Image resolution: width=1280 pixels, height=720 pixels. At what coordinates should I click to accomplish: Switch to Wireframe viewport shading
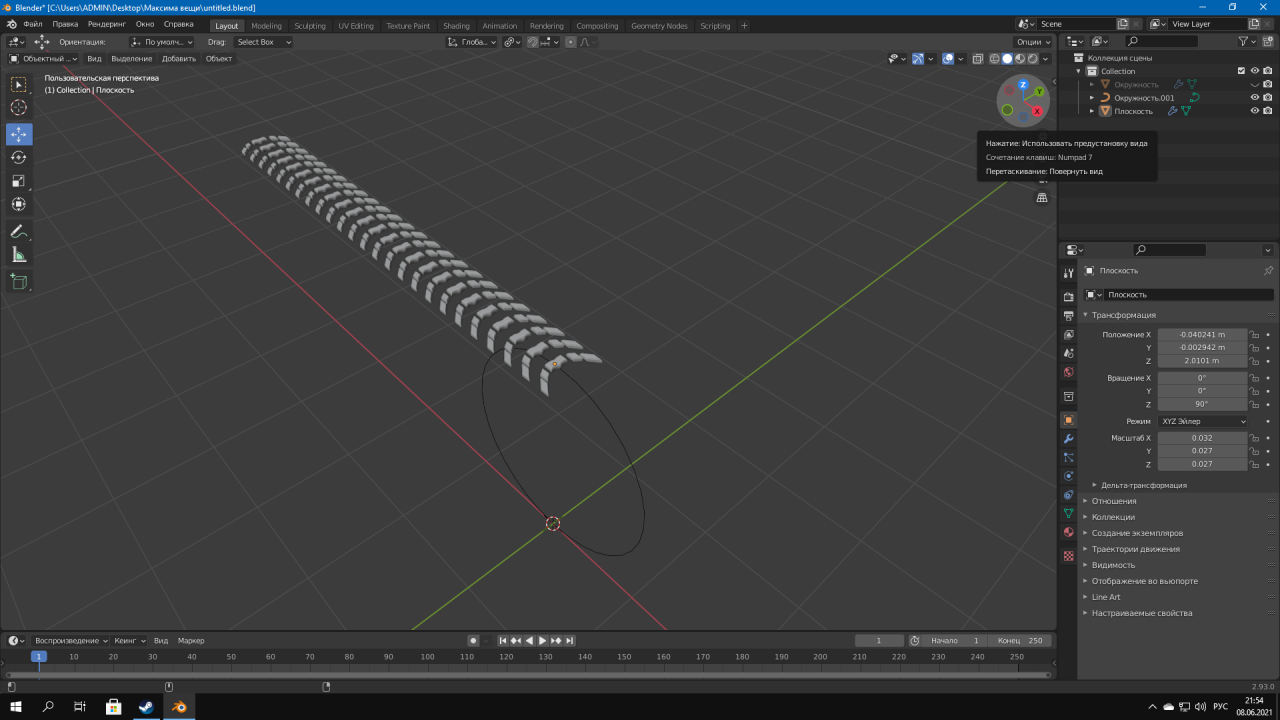tap(994, 59)
